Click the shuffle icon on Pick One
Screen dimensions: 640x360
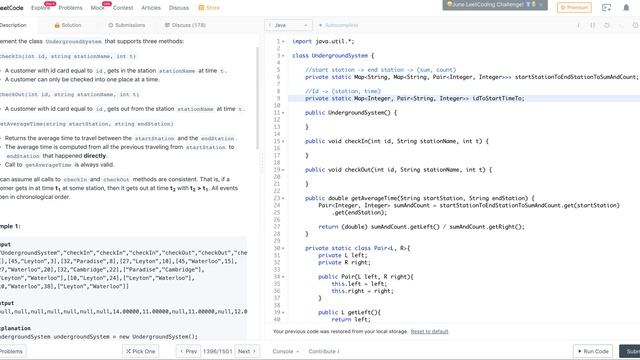tap(128, 351)
